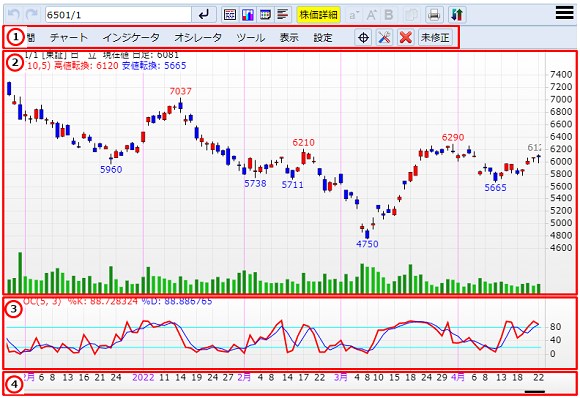This screenshot has width=580, height=398.
Task: Open the hamburger menu
Action: coord(564,13)
